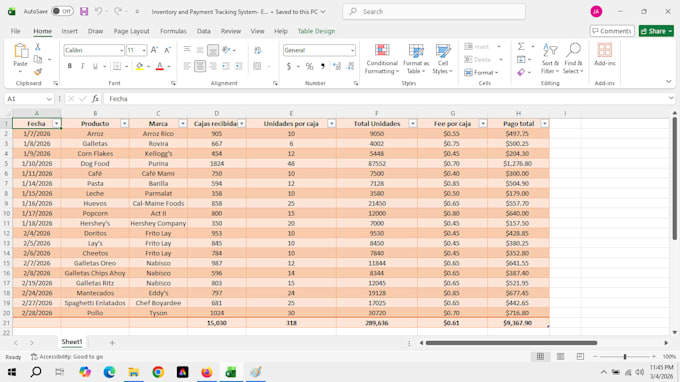The width and height of the screenshot is (680, 382).
Task: Open the font size dropdown
Action: pyautogui.click(x=144, y=51)
